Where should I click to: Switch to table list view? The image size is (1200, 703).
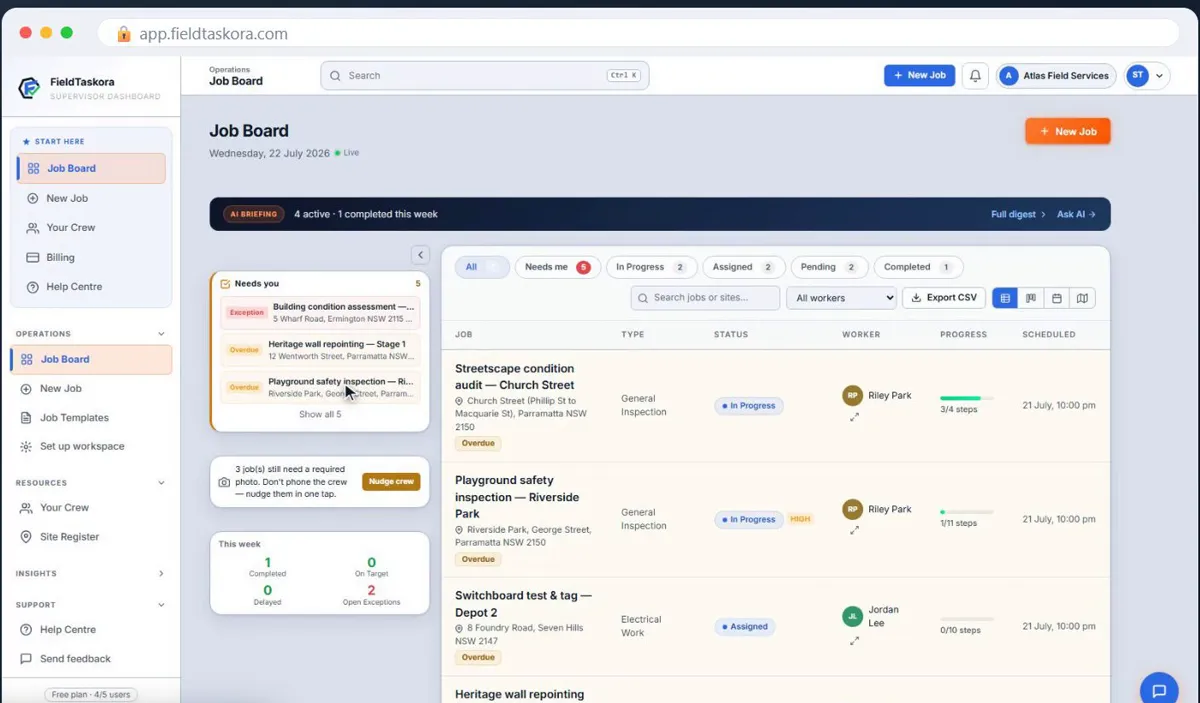click(1005, 298)
